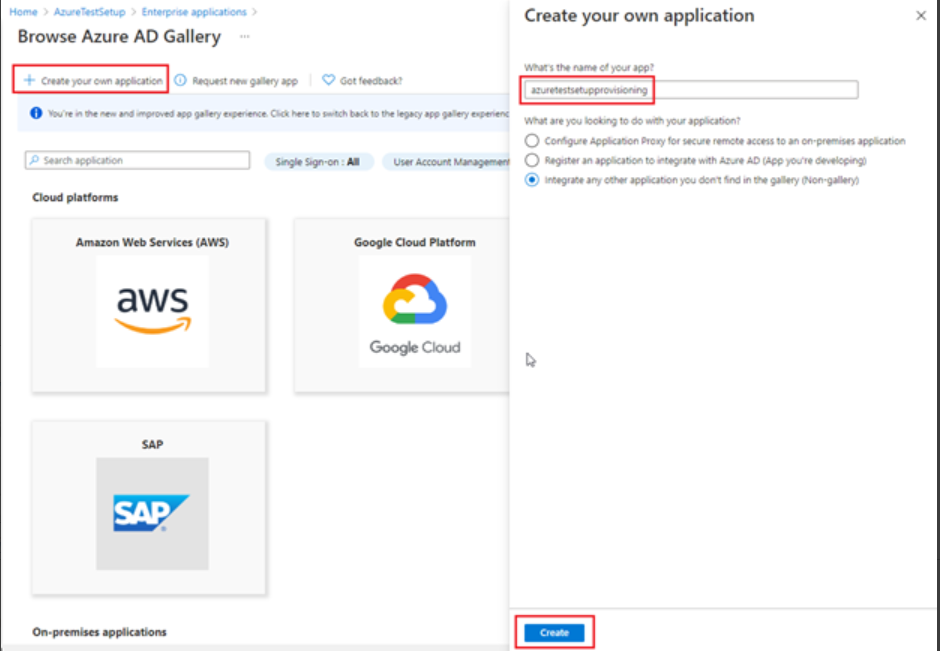
Task: Click the info icon beside Request new gallery app
Action: point(180,80)
